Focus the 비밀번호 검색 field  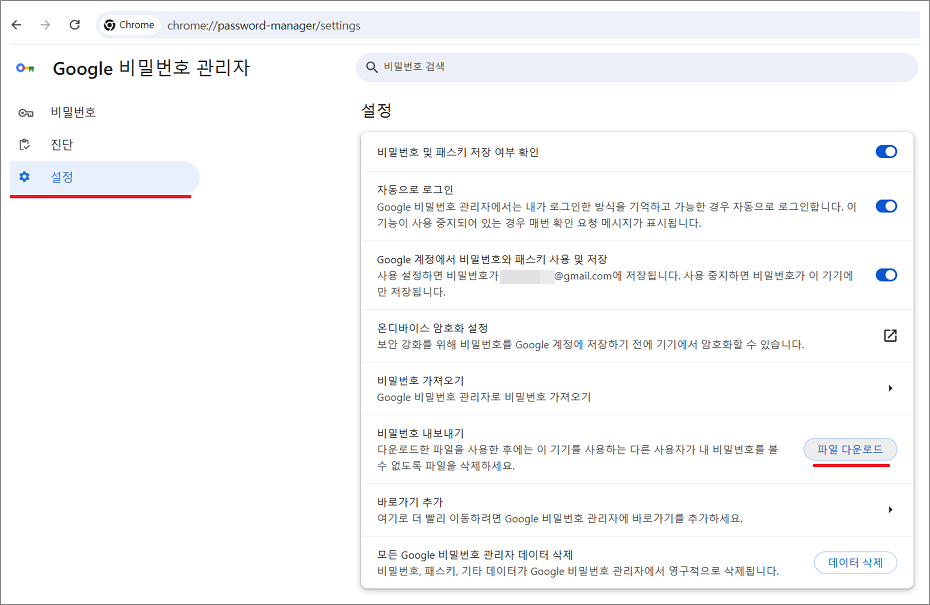[x=636, y=67]
